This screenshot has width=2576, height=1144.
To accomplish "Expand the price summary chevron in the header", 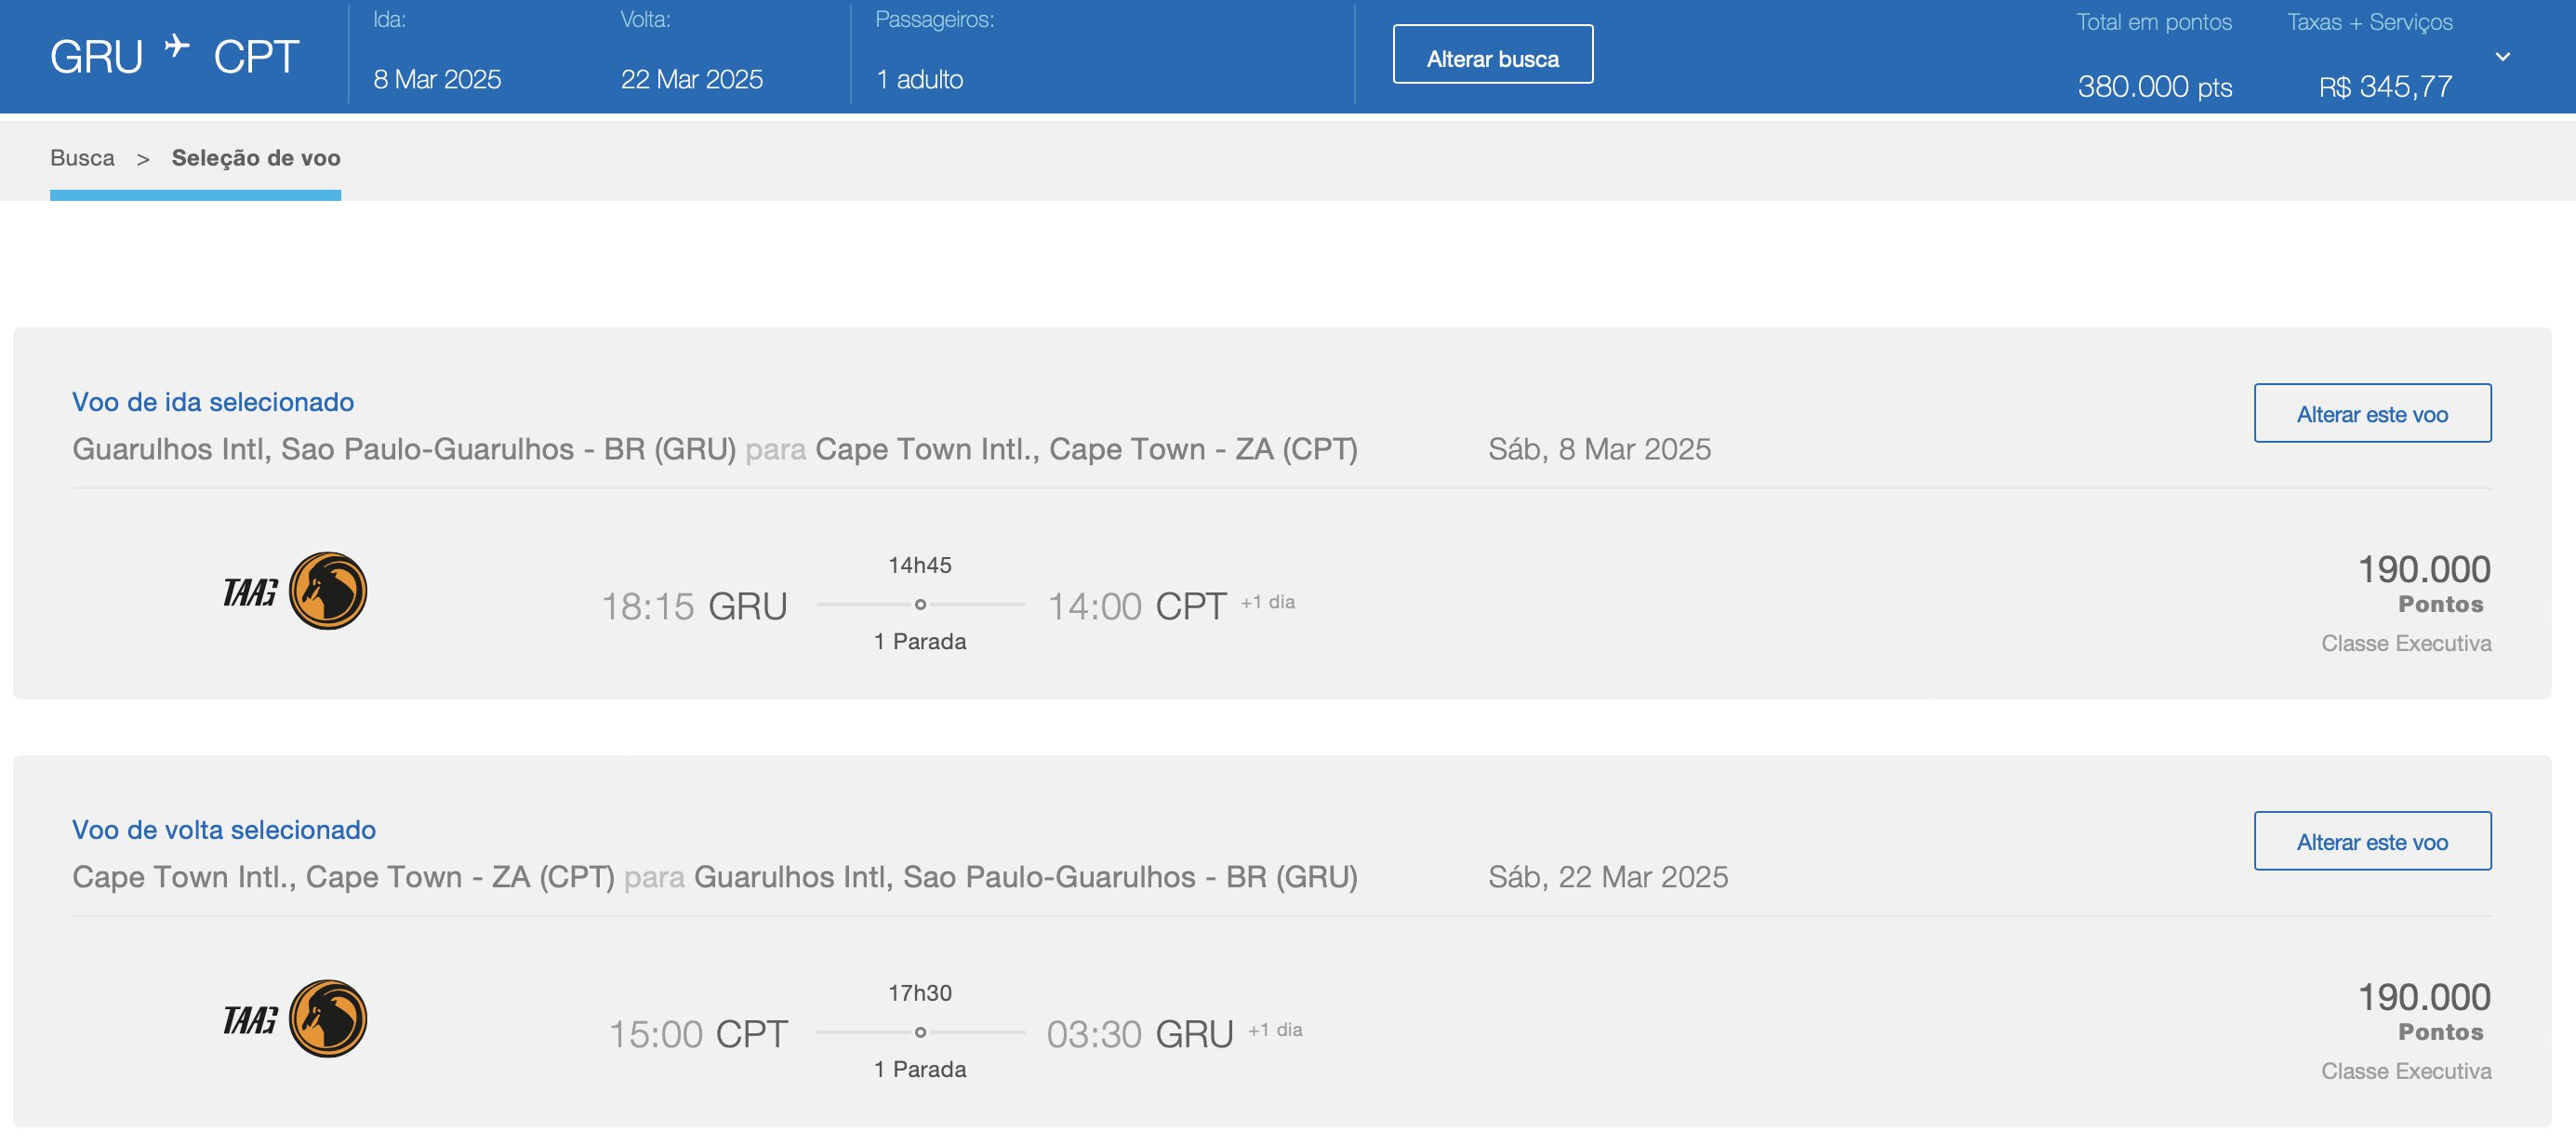I will 2503,57.
